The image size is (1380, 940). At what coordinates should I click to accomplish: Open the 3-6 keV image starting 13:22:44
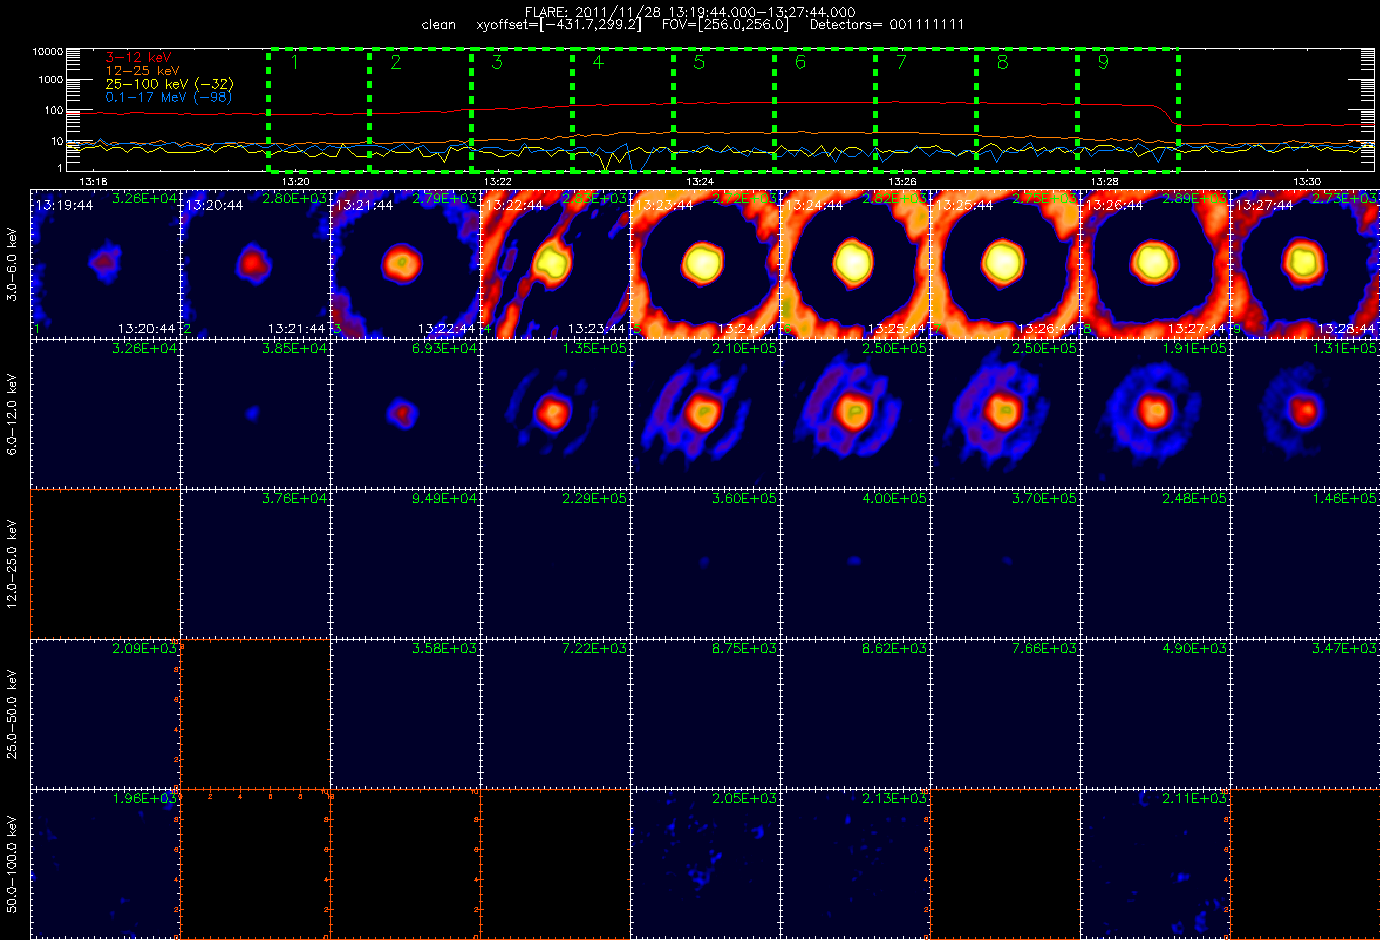pos(555,264)
